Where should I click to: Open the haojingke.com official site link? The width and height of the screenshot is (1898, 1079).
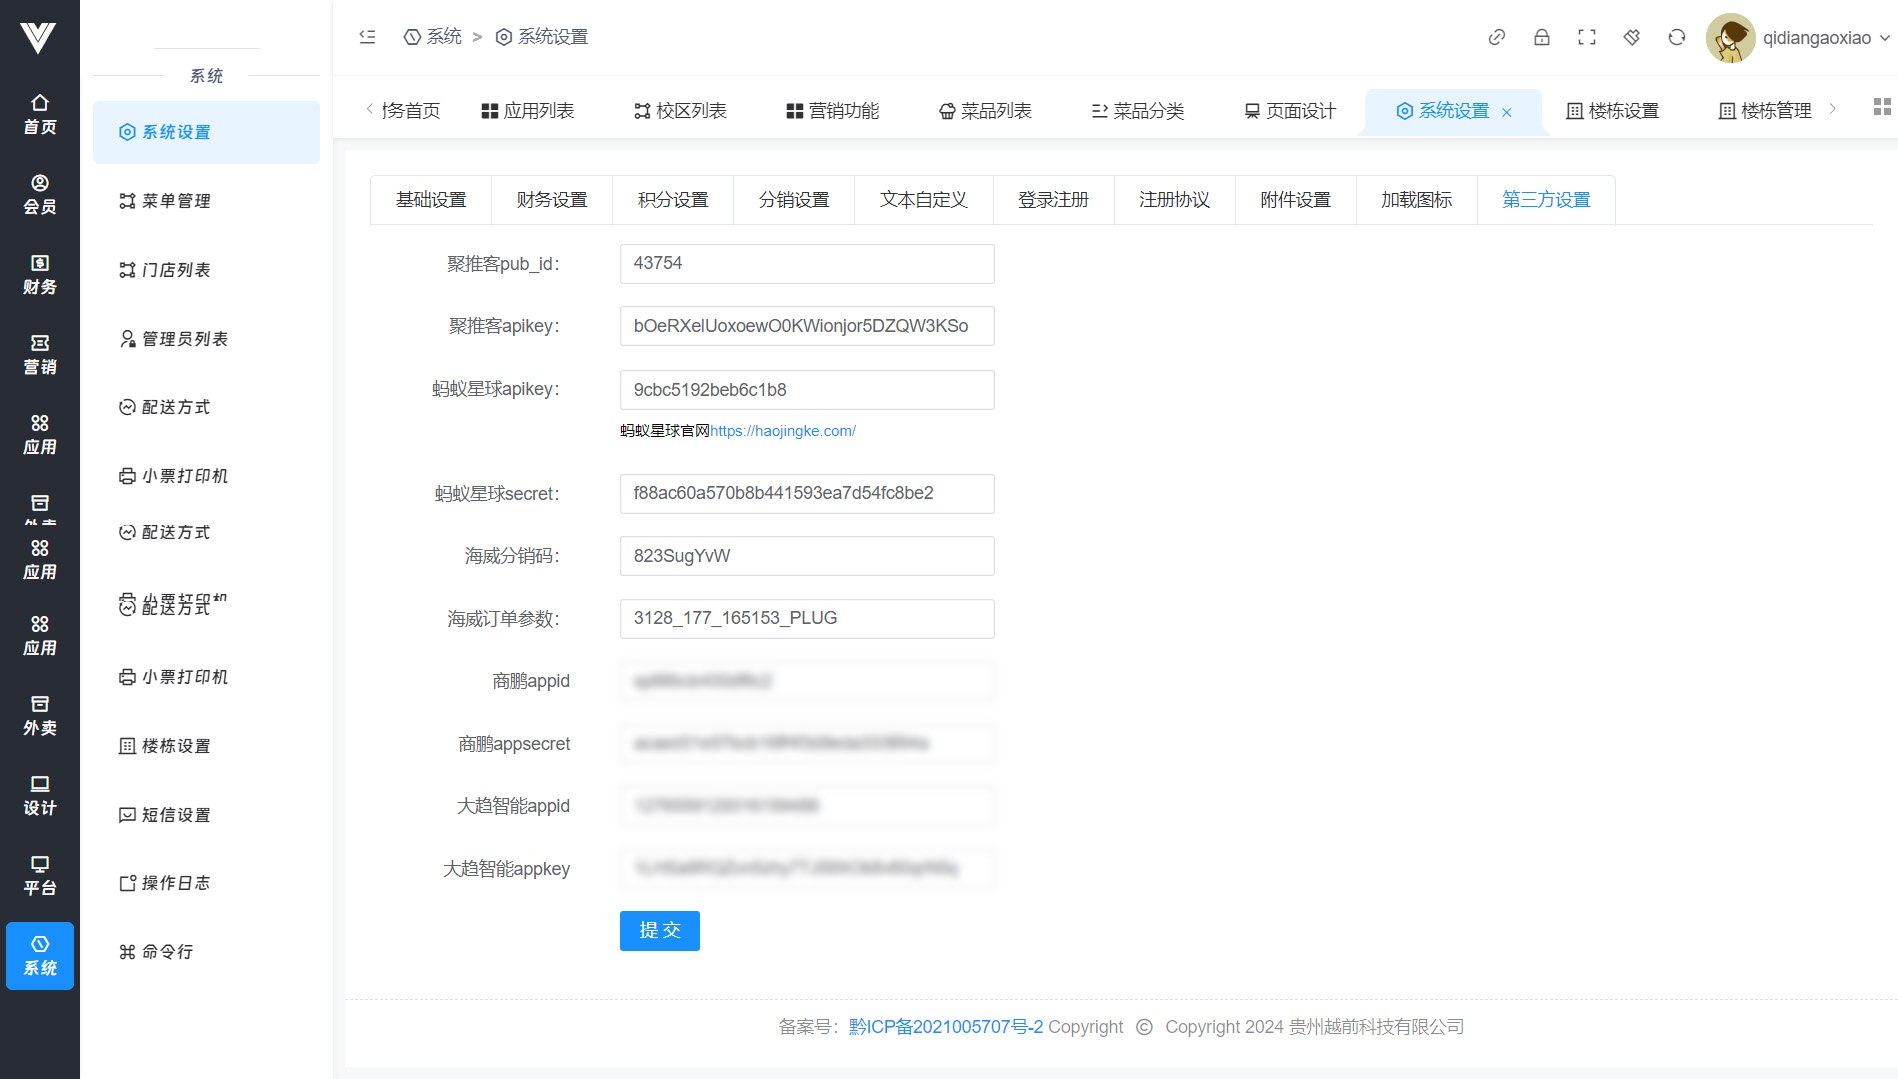[782, 431]
